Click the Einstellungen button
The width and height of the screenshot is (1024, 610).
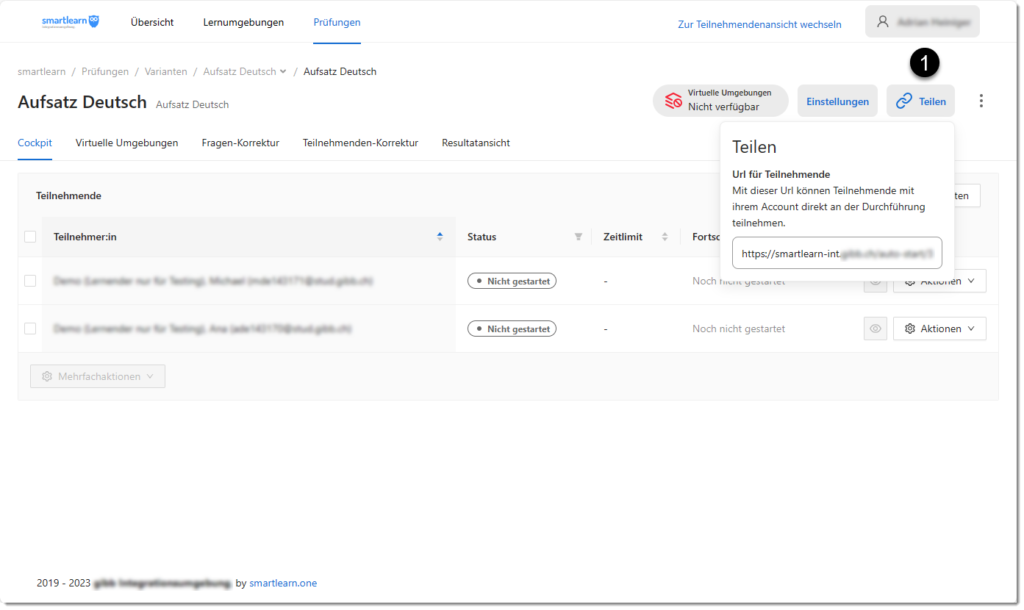(x=837, y=101)
